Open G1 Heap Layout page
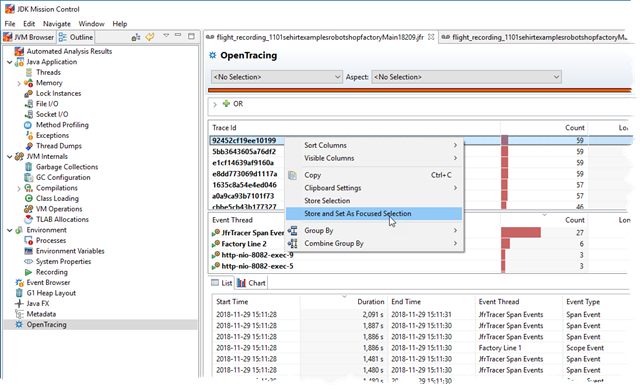 [51, 293]
